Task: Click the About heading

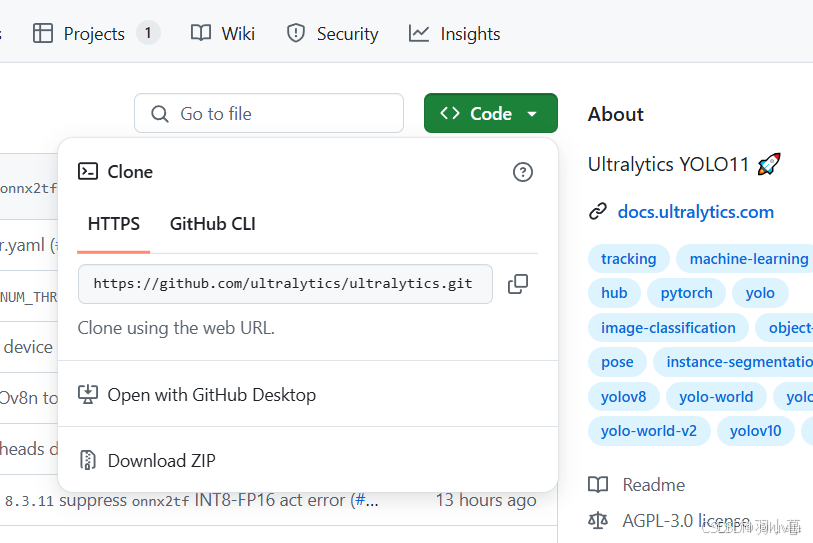Action: click(615, 114)
